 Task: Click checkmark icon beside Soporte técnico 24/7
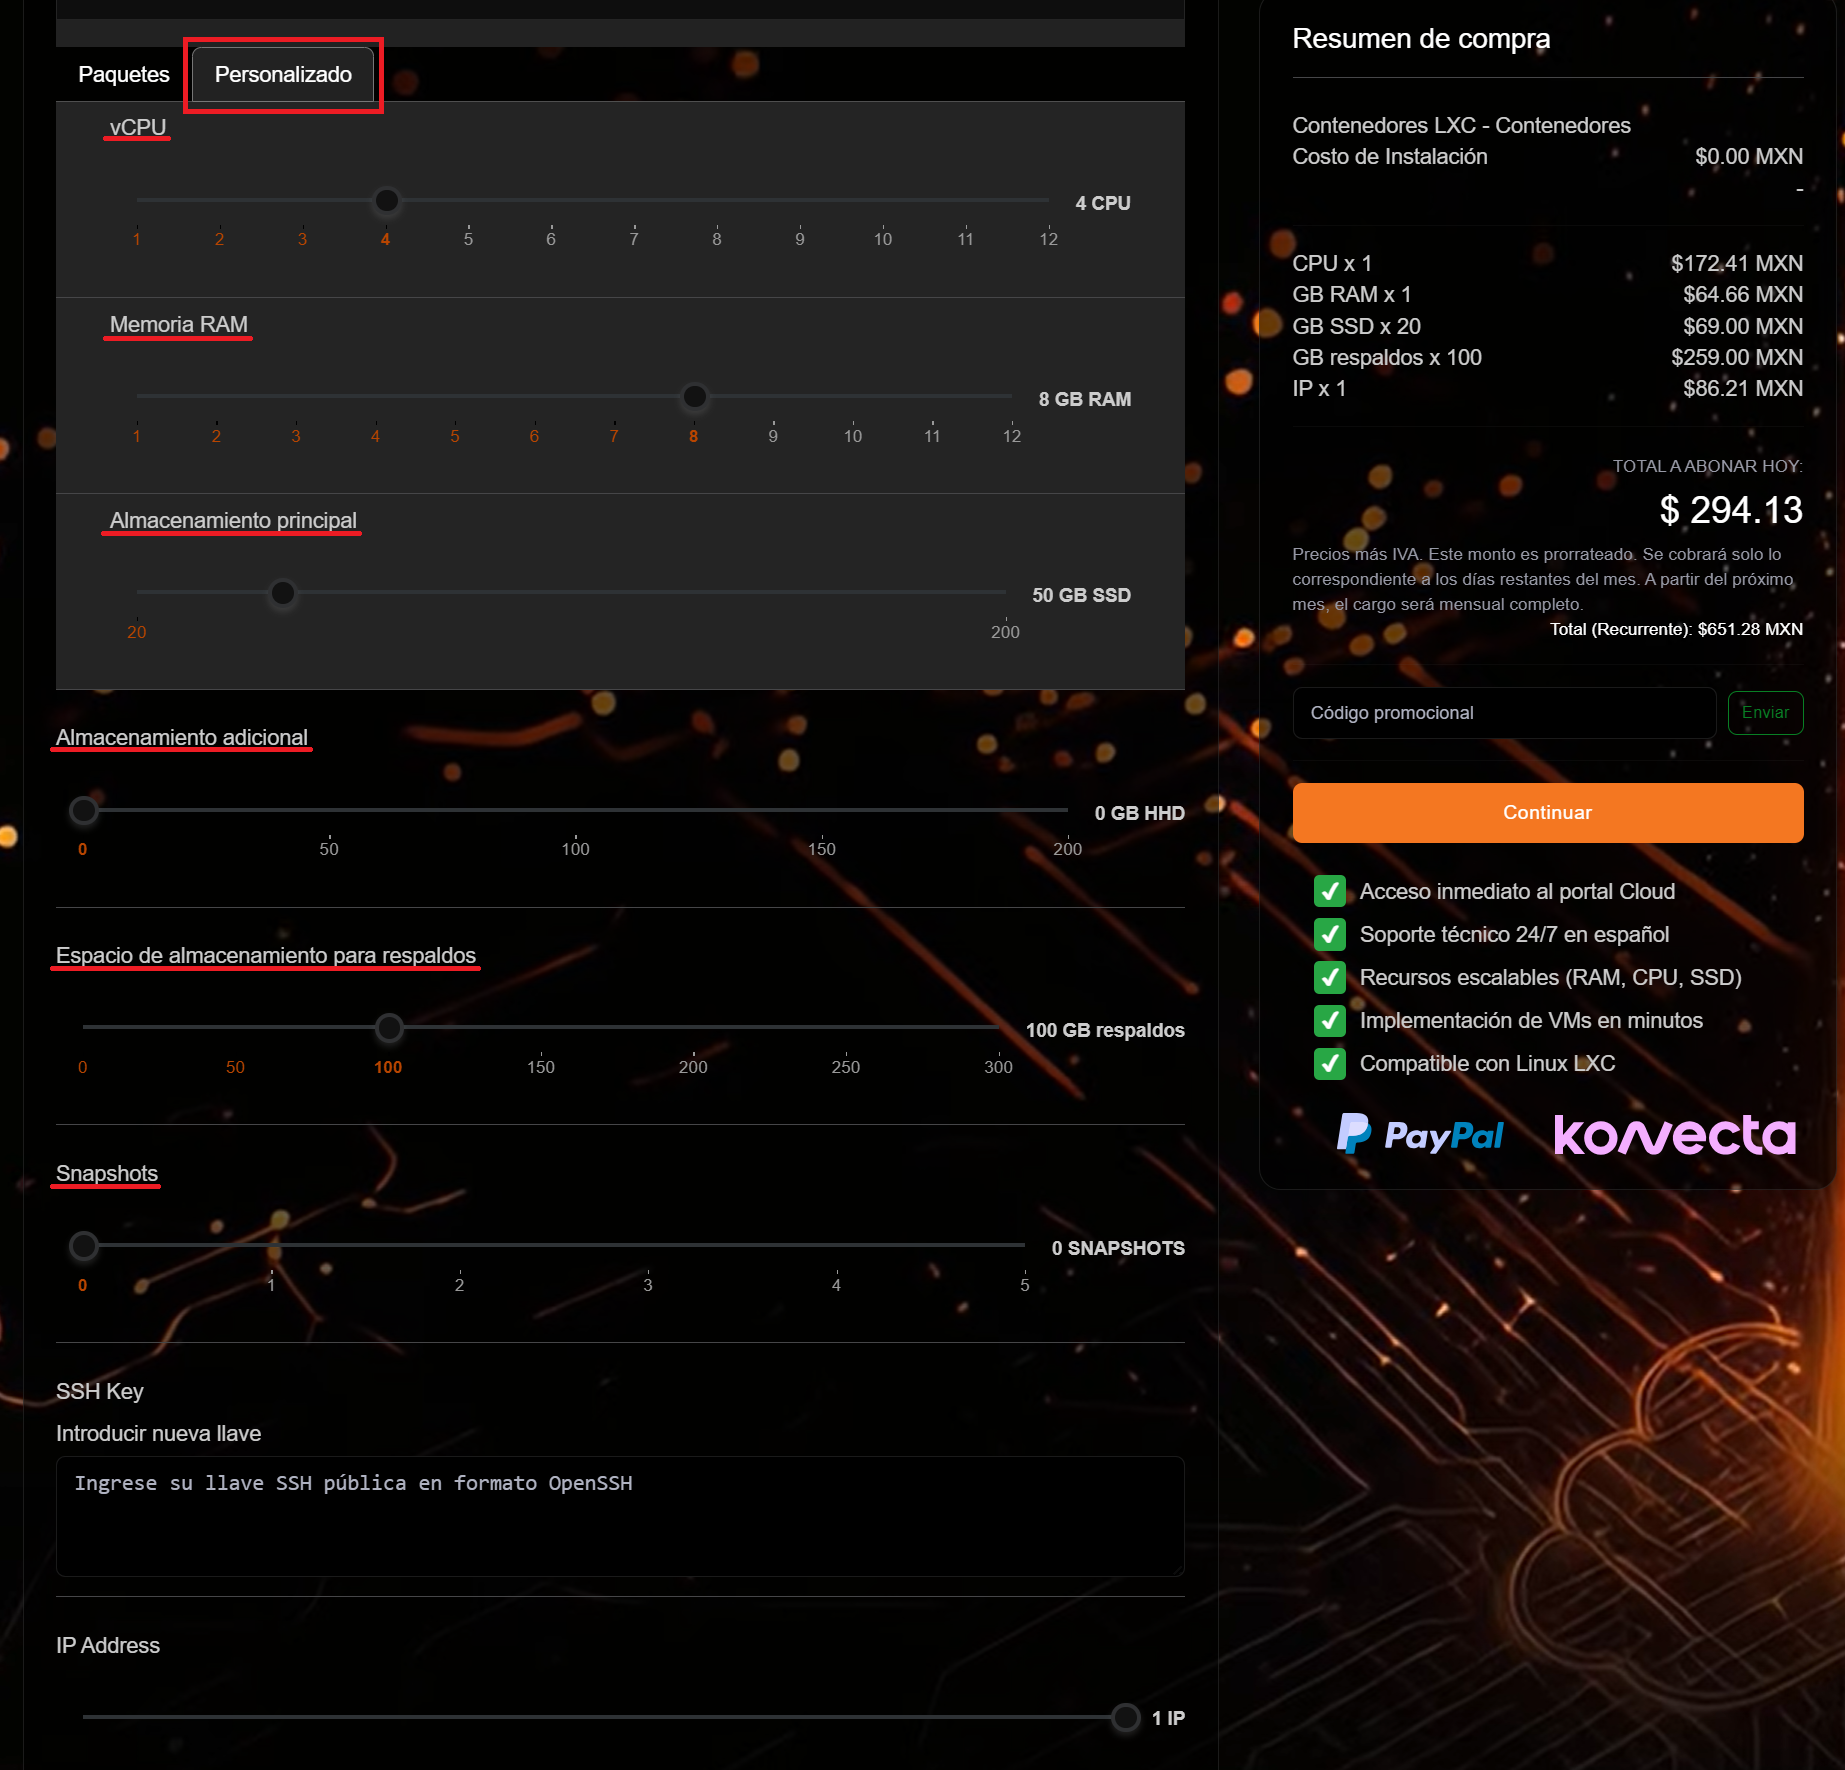pos(1329,934)
